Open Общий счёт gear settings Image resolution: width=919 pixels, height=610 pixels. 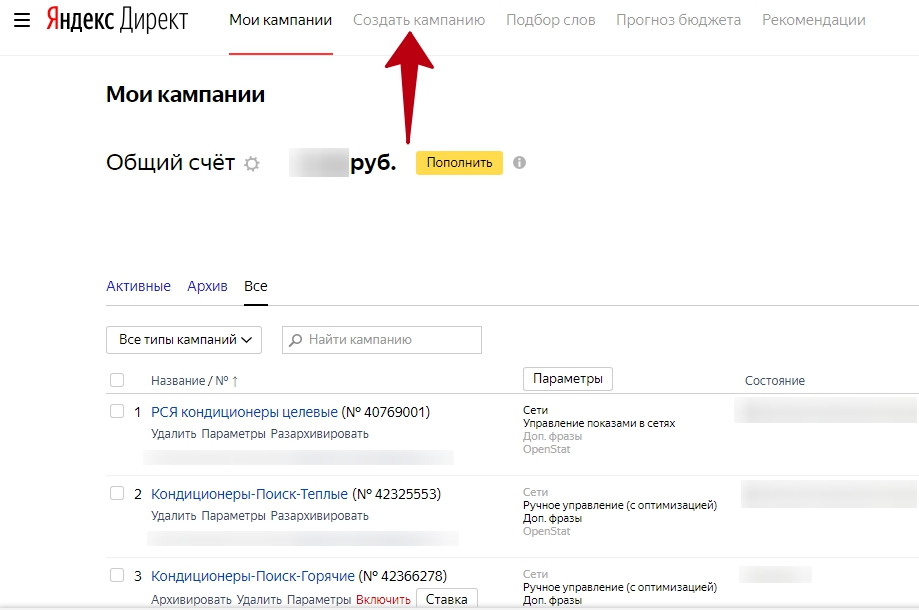252,163
